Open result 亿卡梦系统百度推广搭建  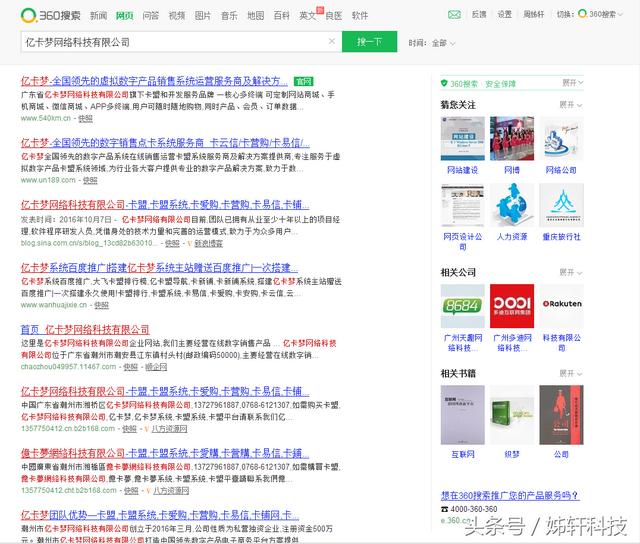(x=160, y=268)
